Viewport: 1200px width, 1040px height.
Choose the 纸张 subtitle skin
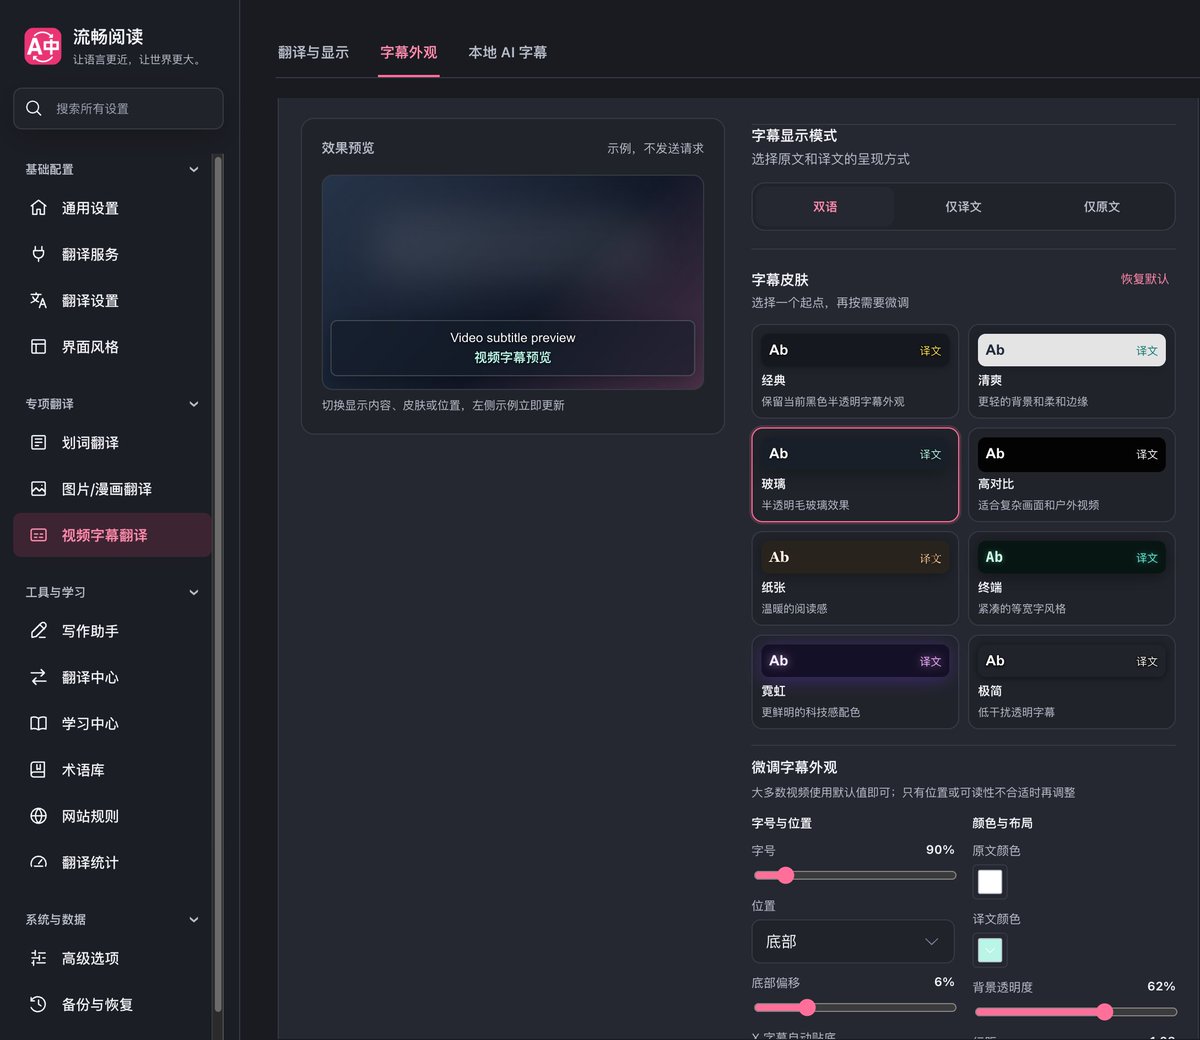[855, 578]
